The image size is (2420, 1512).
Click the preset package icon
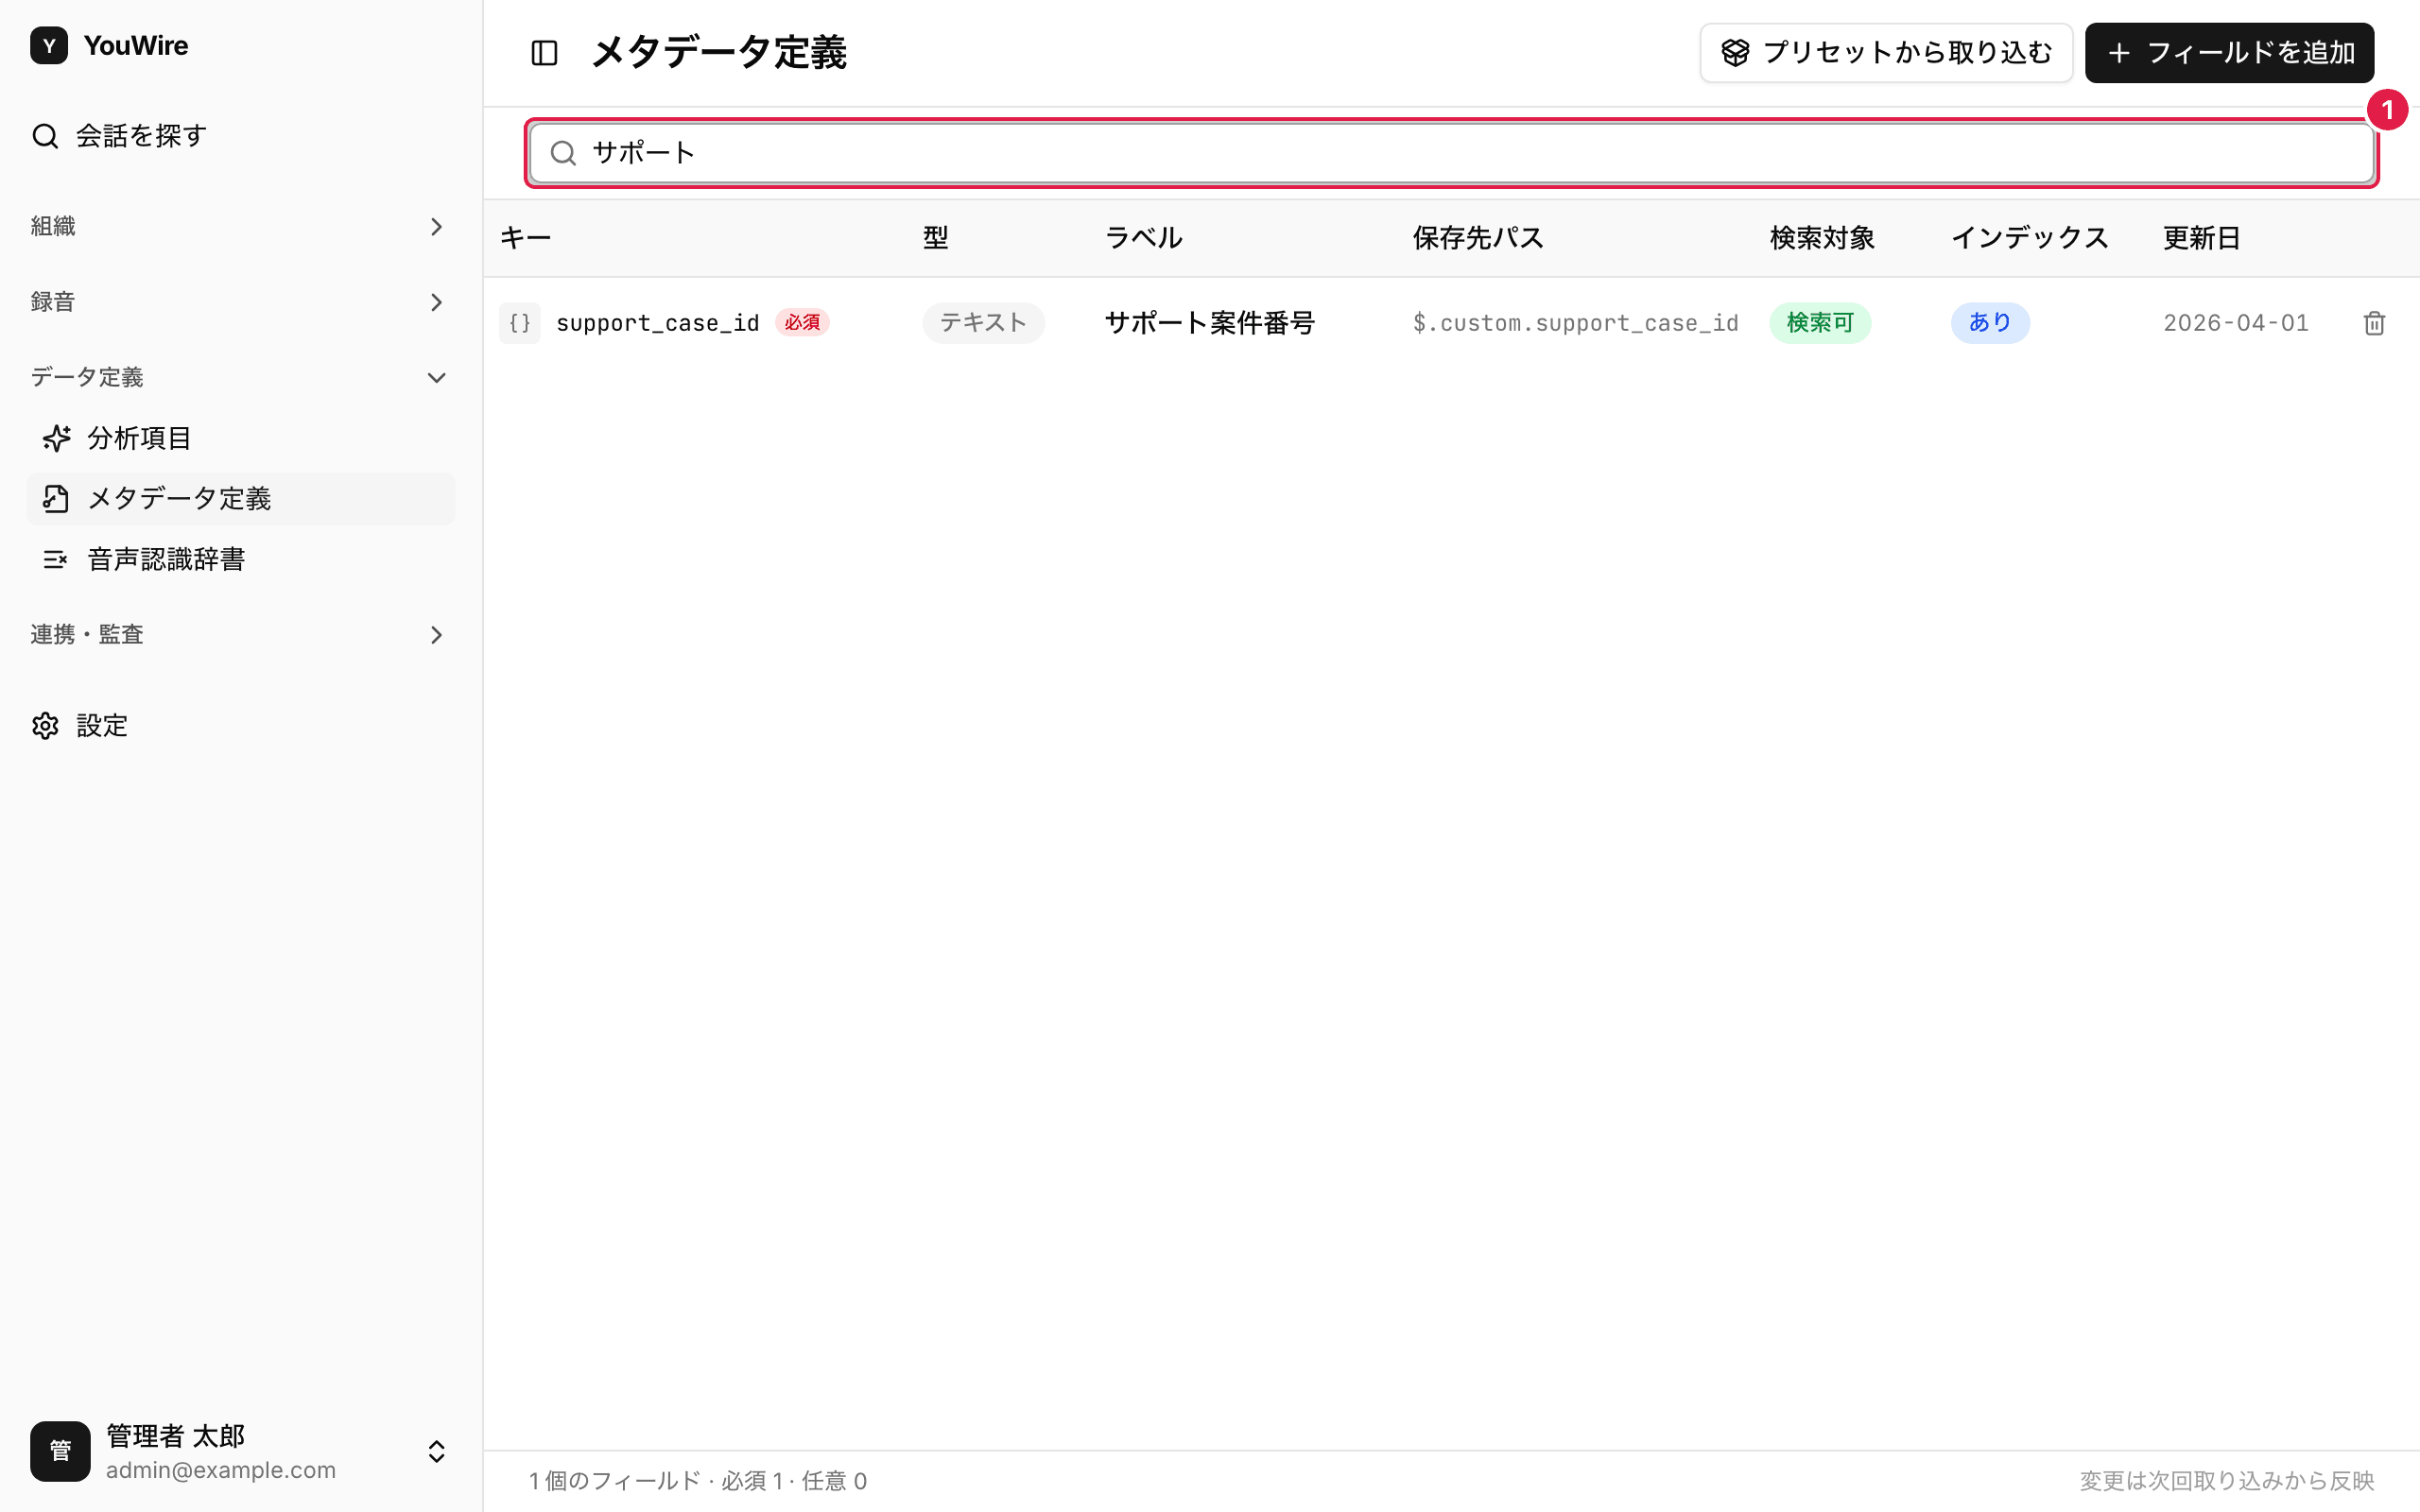tap(1735, 53)
